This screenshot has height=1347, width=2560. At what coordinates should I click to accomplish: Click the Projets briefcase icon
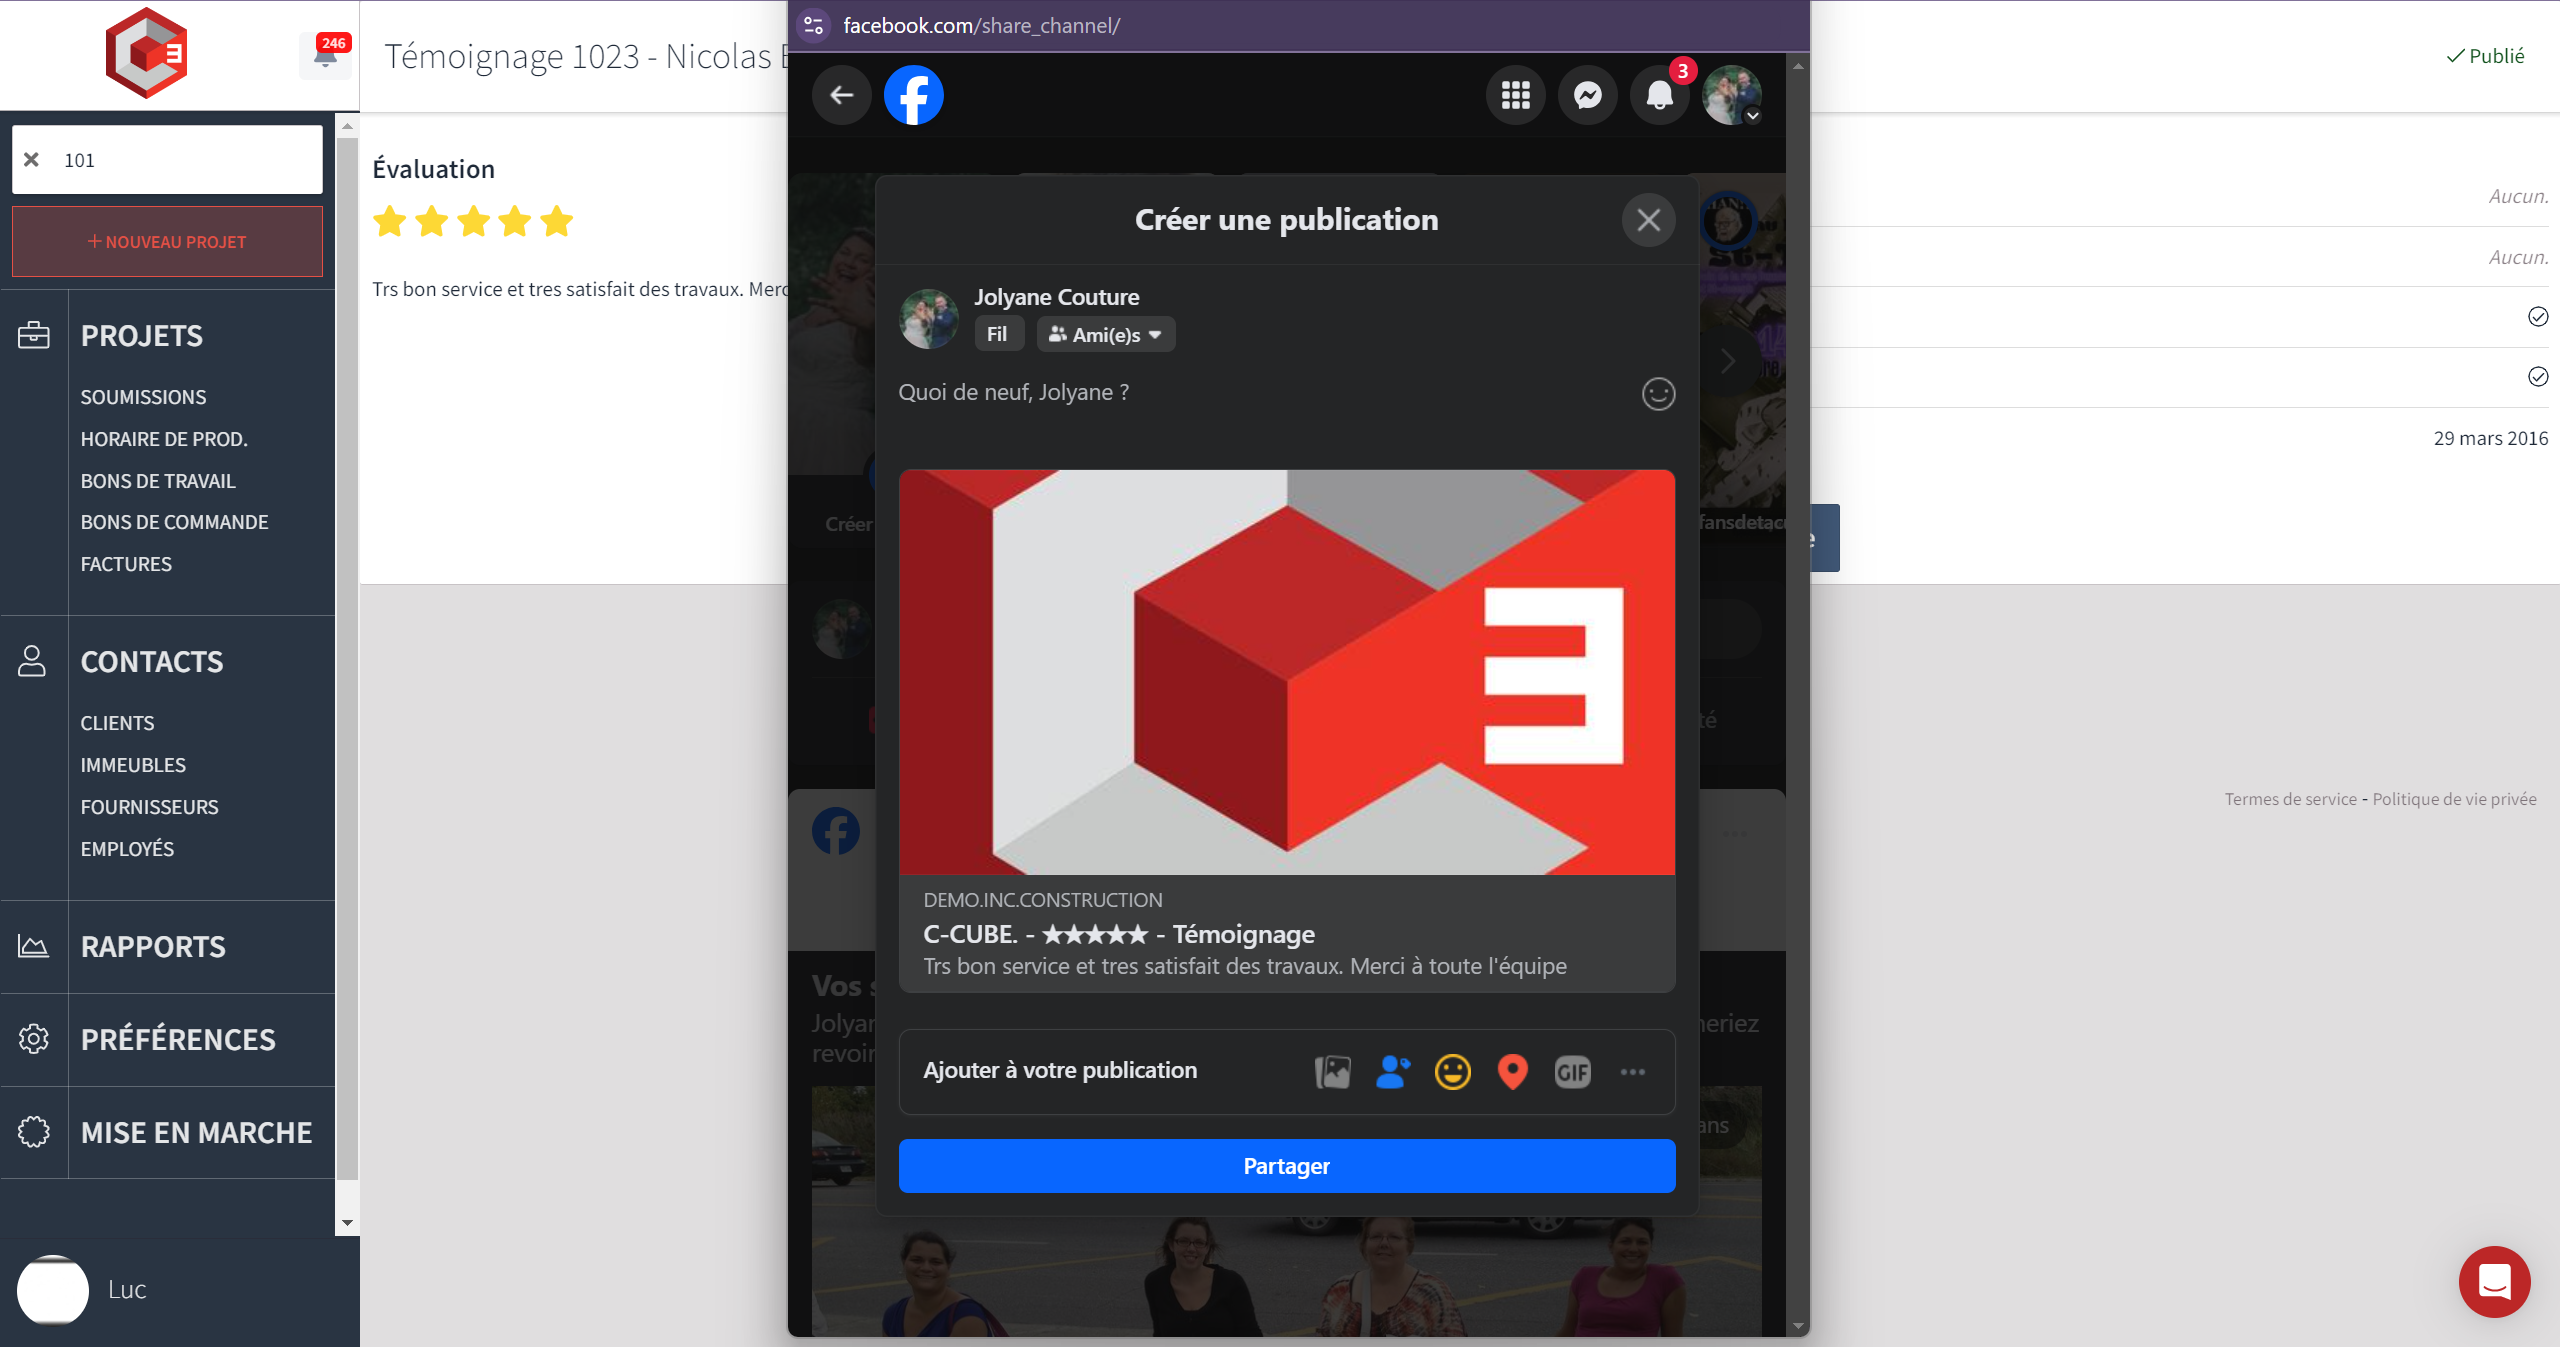coord(34,335)
